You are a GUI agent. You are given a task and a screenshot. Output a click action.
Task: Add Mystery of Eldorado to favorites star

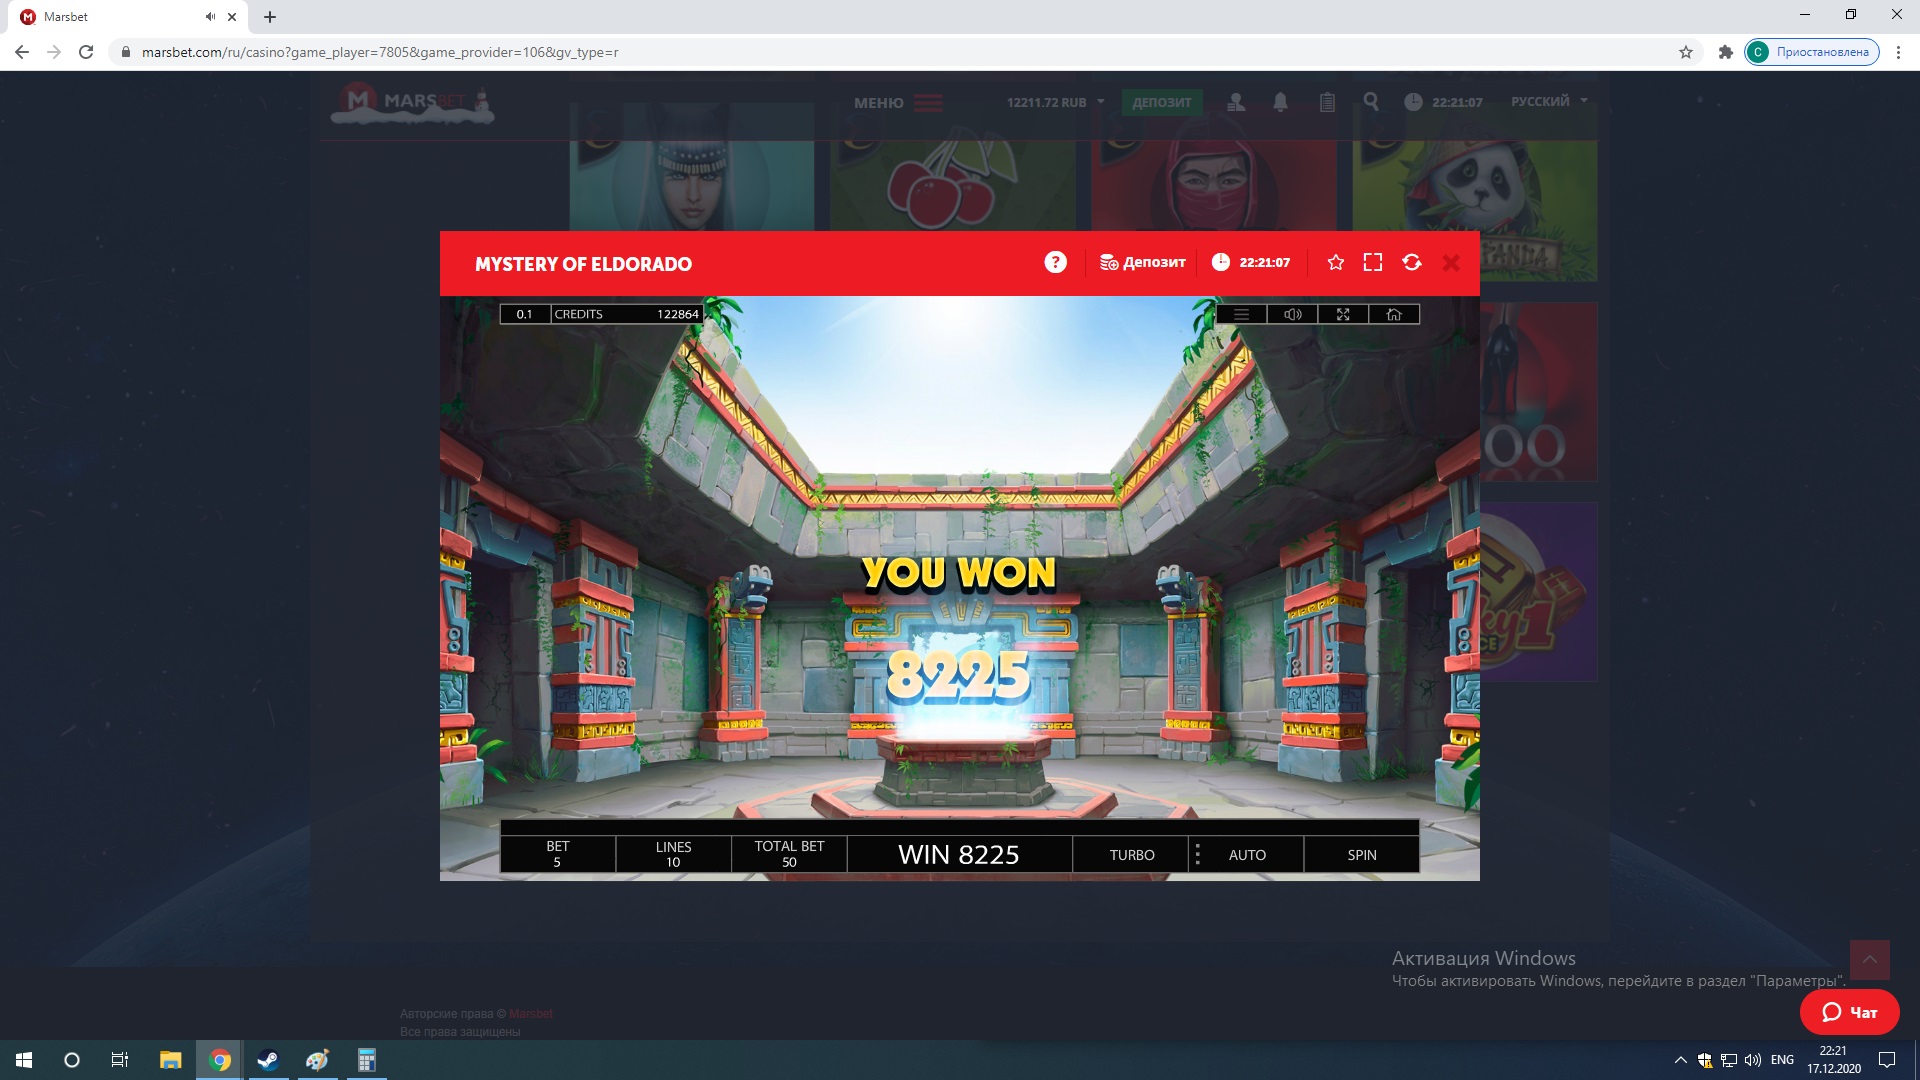tap(1335, 262)
